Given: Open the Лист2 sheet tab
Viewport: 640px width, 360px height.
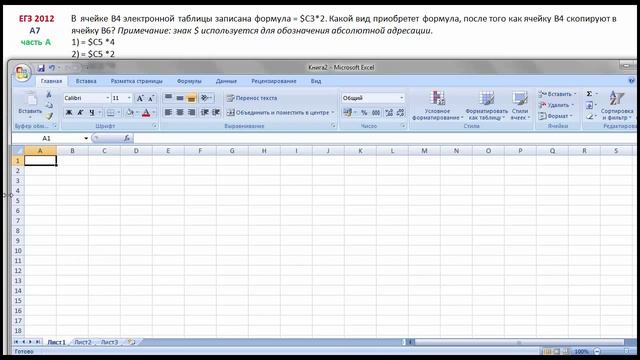Looking at the screenshot, I should [83, 342].
